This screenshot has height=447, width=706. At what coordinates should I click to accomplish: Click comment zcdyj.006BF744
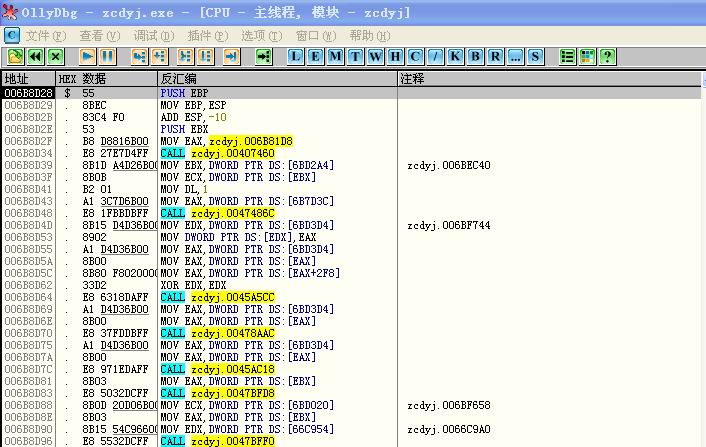pyautogui.click(x=448, y=226)
